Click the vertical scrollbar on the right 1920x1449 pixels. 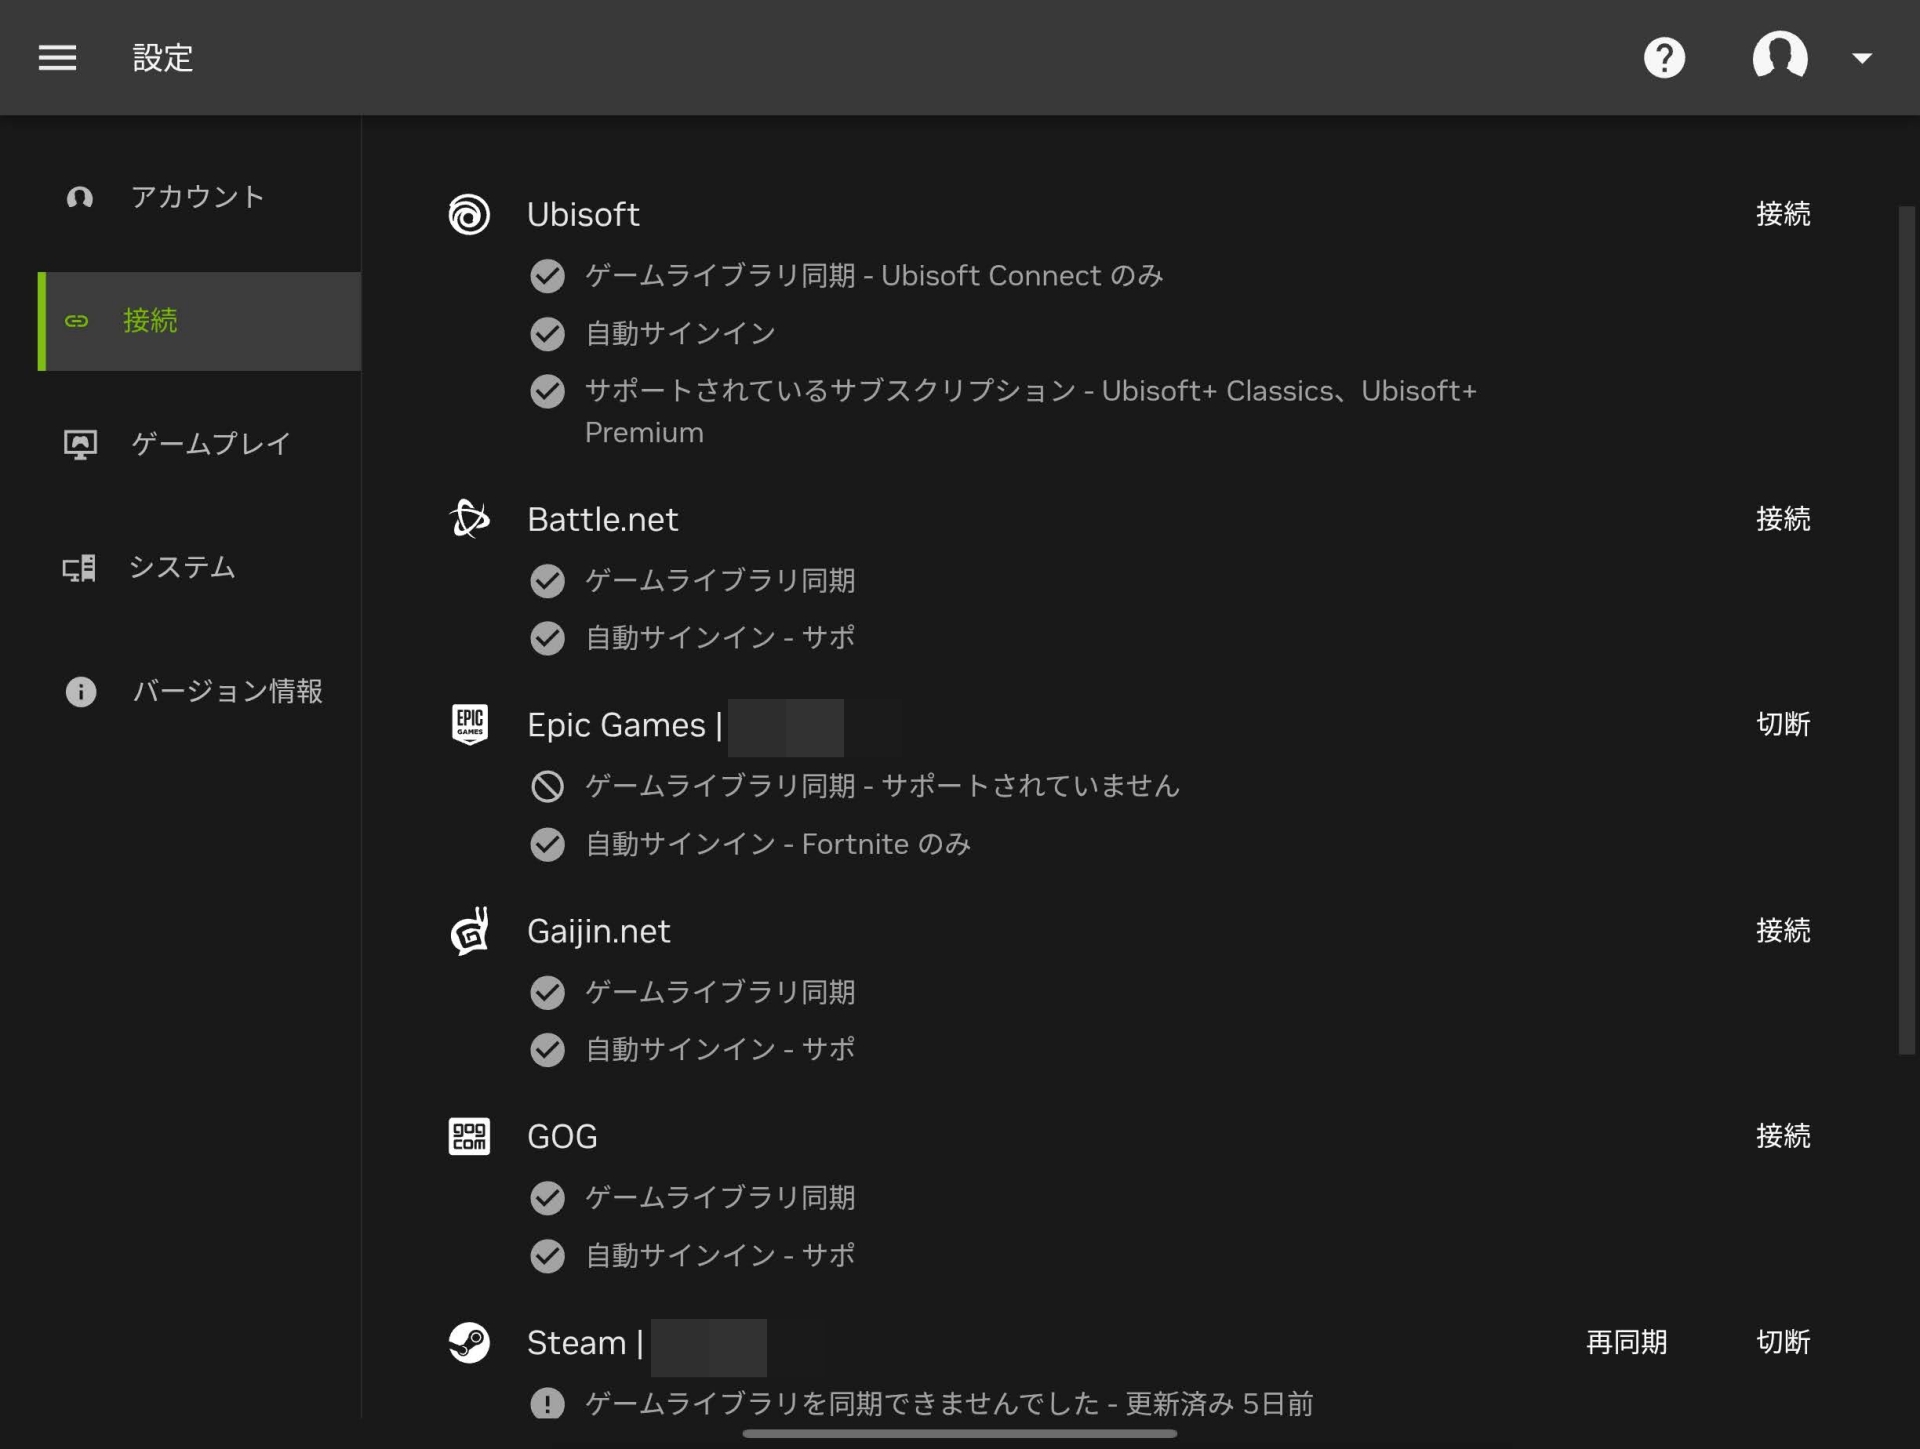pyautogui.click(x=1906, y=630)
